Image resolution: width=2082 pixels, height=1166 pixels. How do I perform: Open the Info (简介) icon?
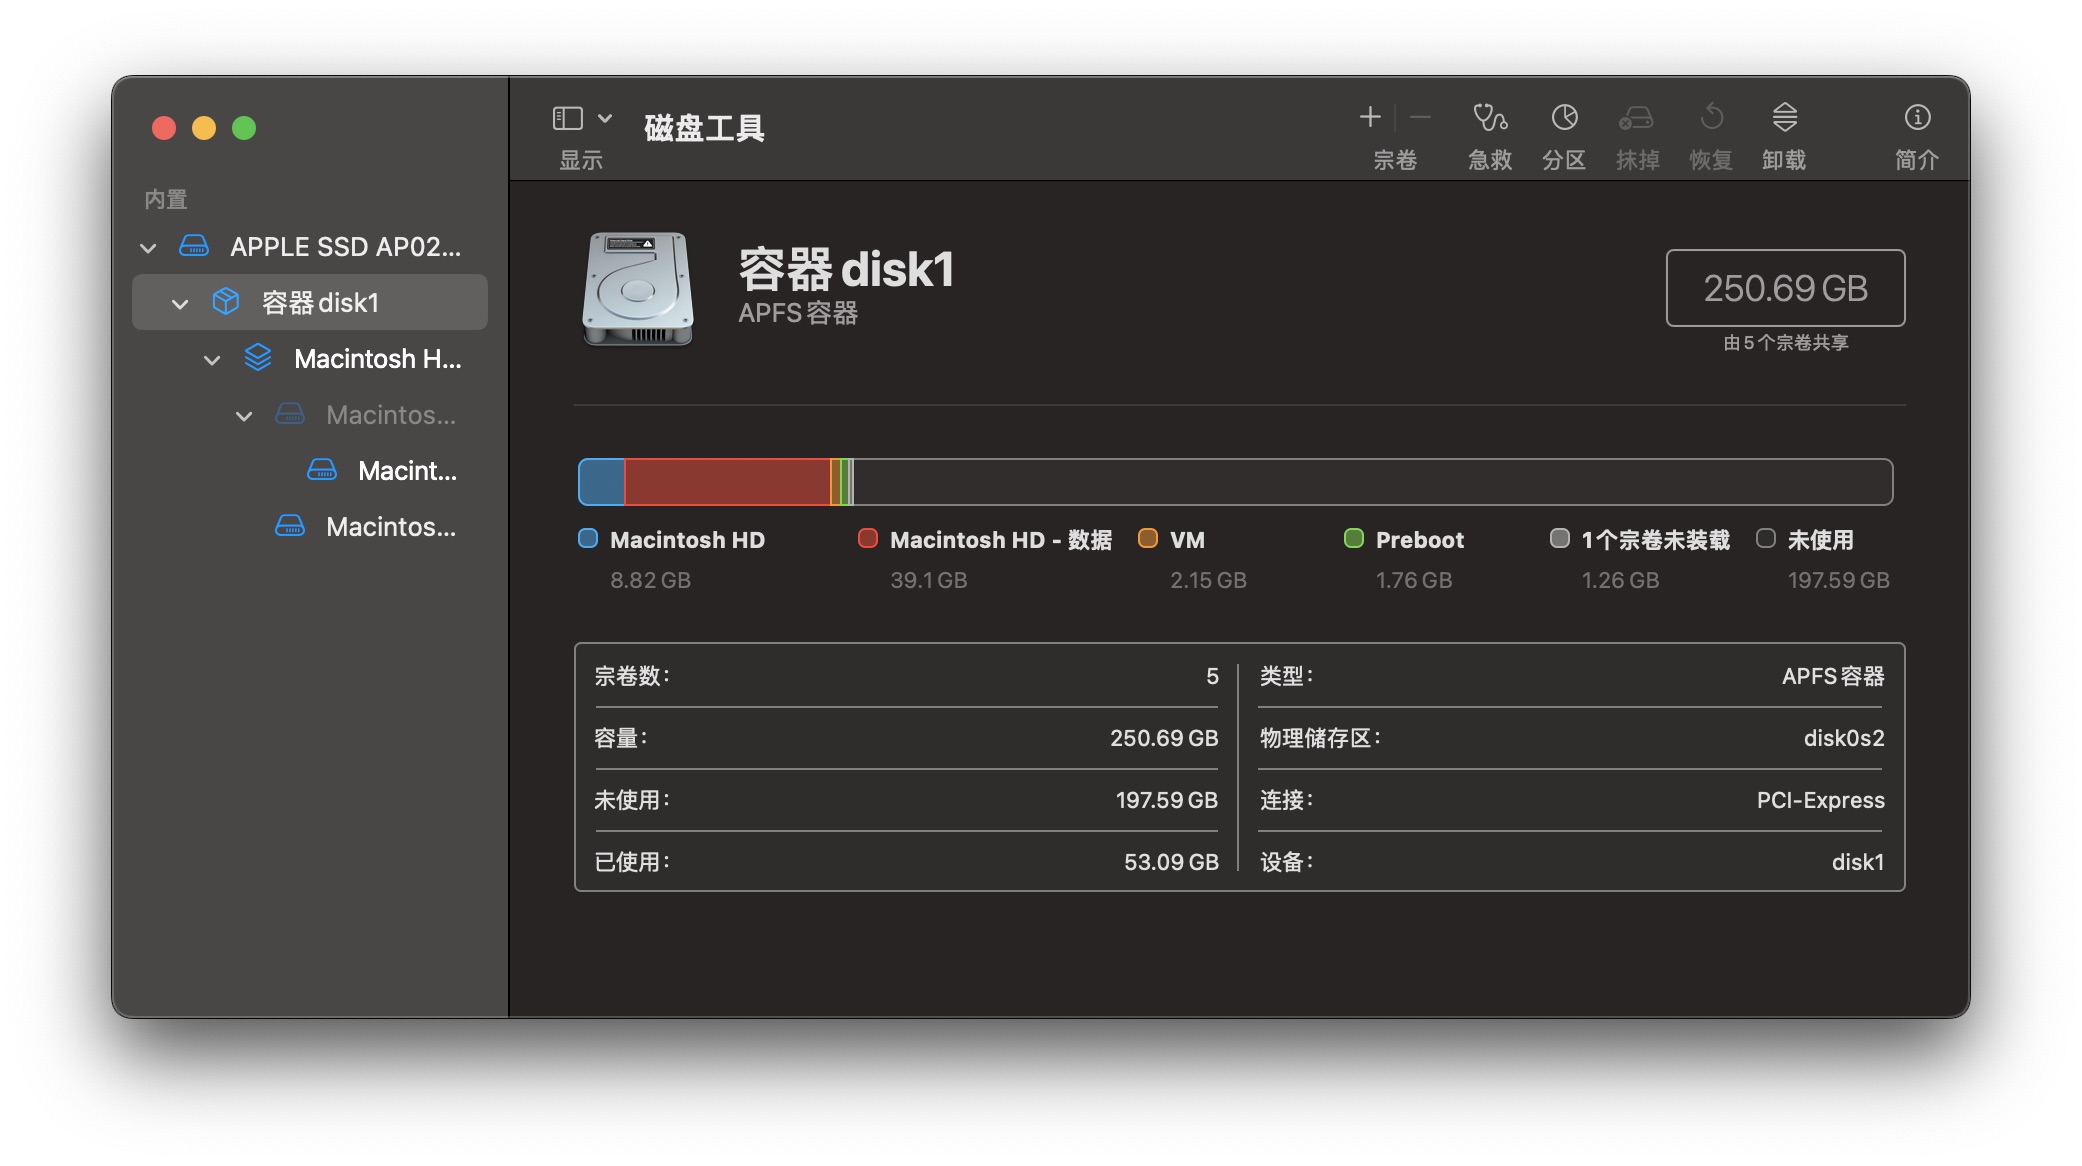pyautogui.click(x=1916, y=118)
